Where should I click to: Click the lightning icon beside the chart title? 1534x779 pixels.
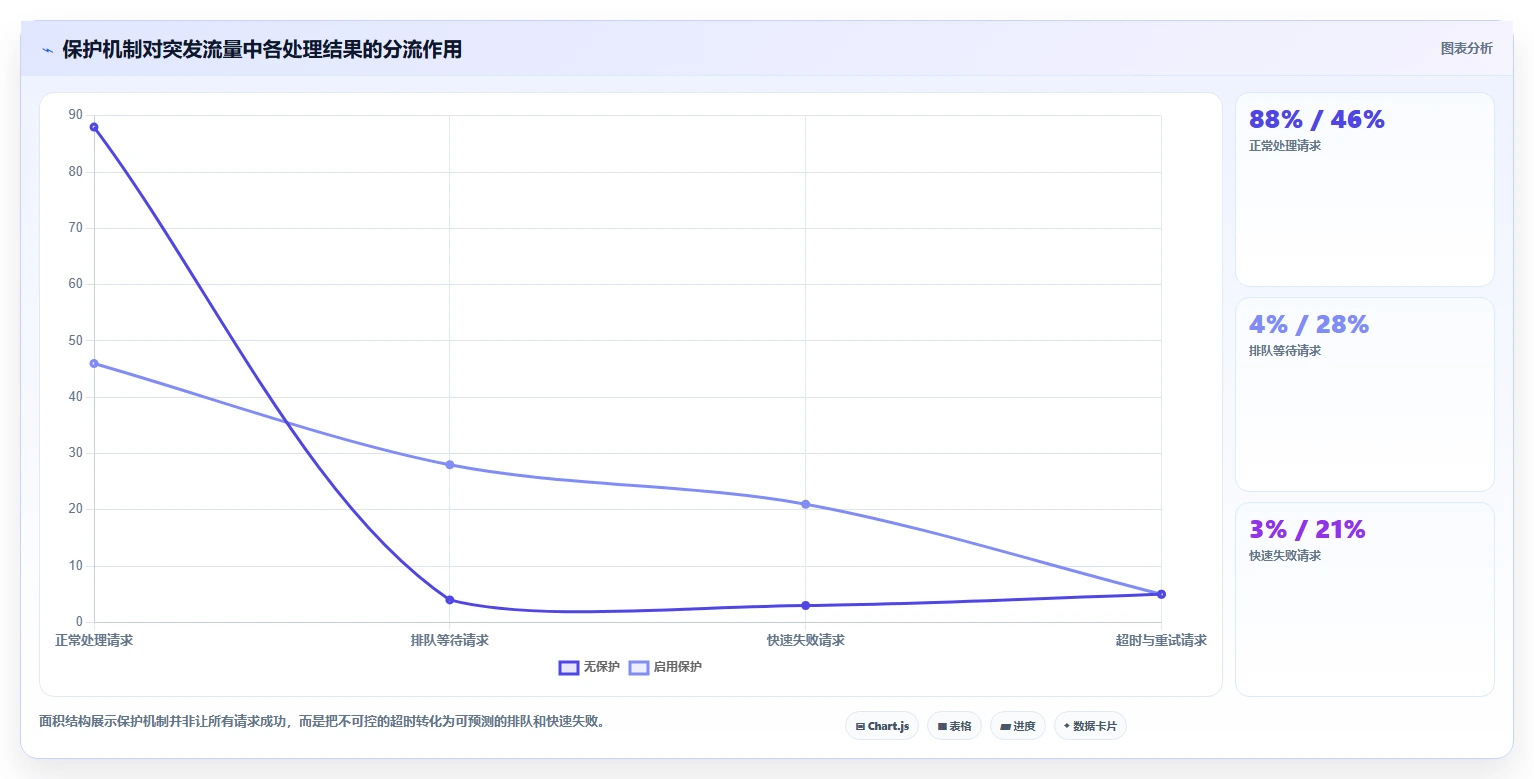pos(47,50)
